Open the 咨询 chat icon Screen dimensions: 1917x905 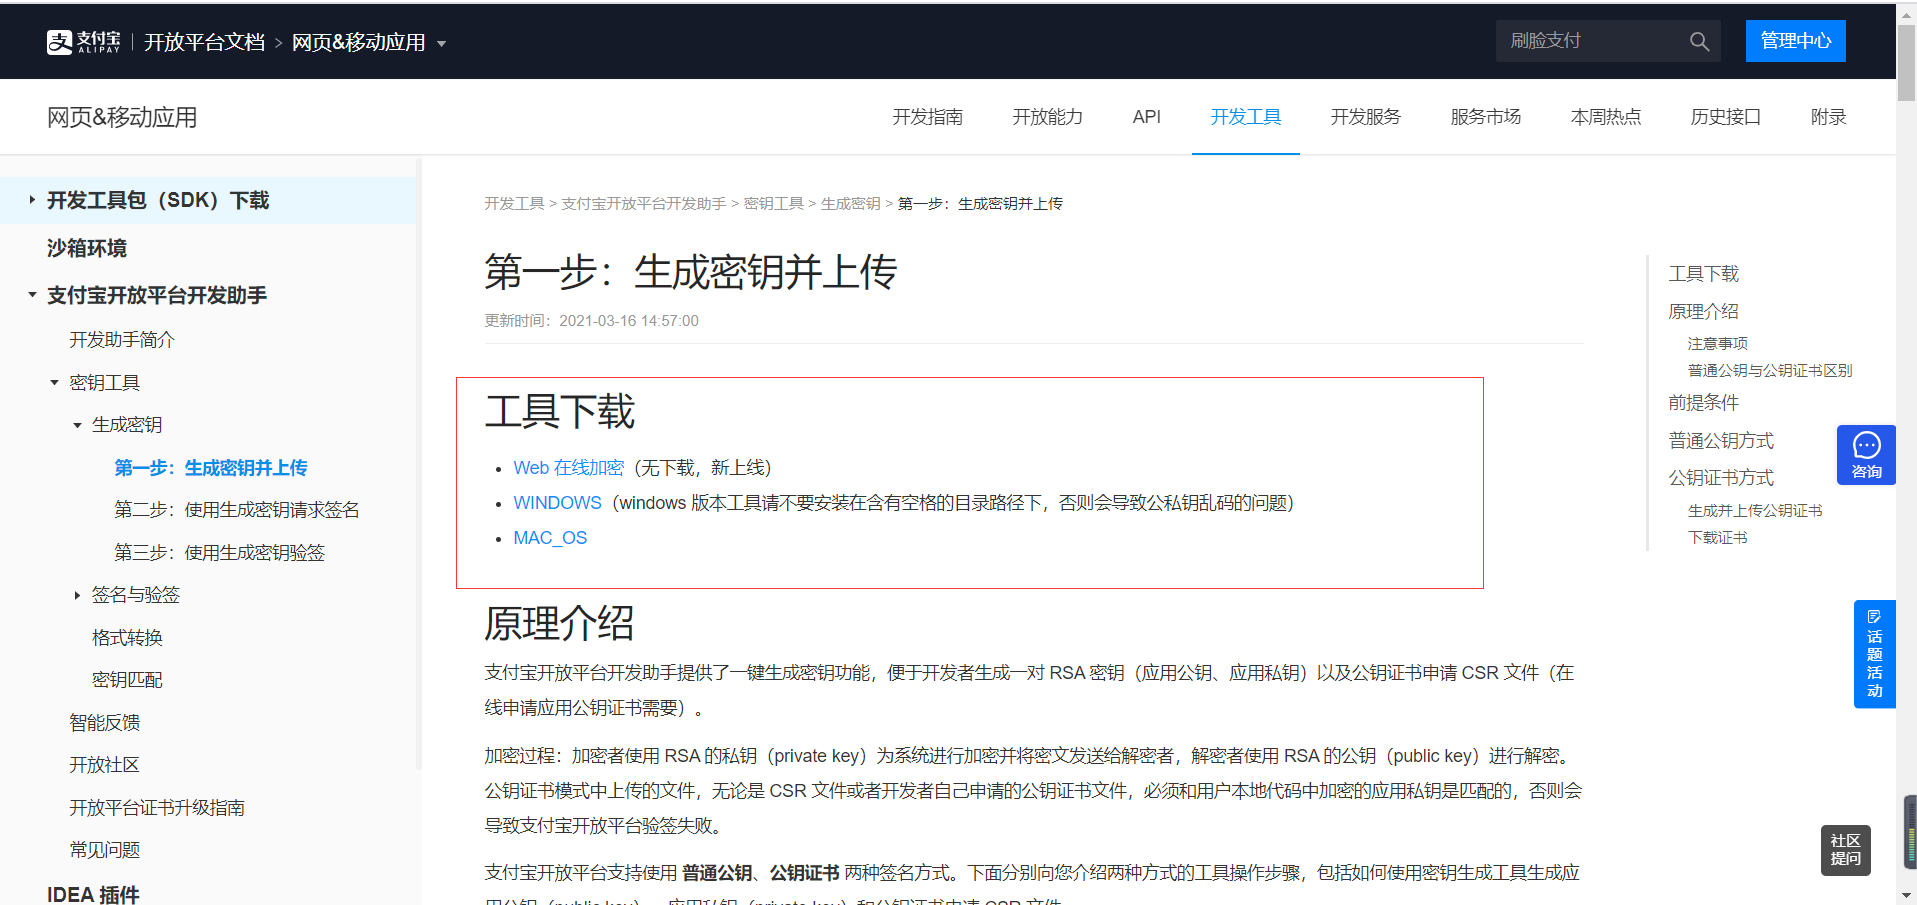pyautogui.click(x=1865, y=455)
